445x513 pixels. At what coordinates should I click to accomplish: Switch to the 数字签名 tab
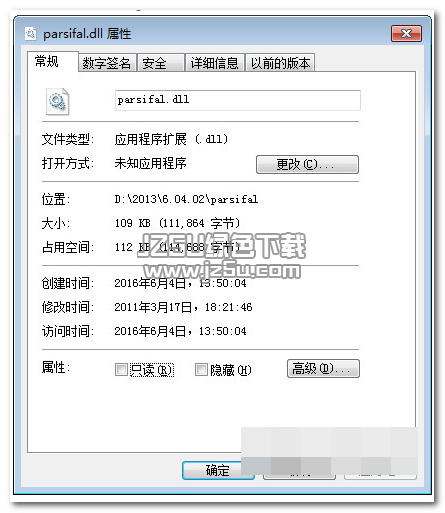point(107,63)
